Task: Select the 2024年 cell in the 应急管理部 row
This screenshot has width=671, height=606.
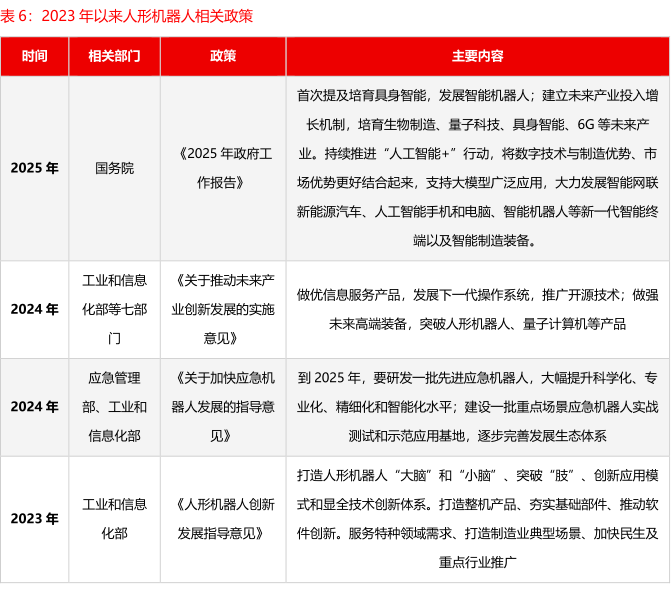Action: [x=34, y=407]
